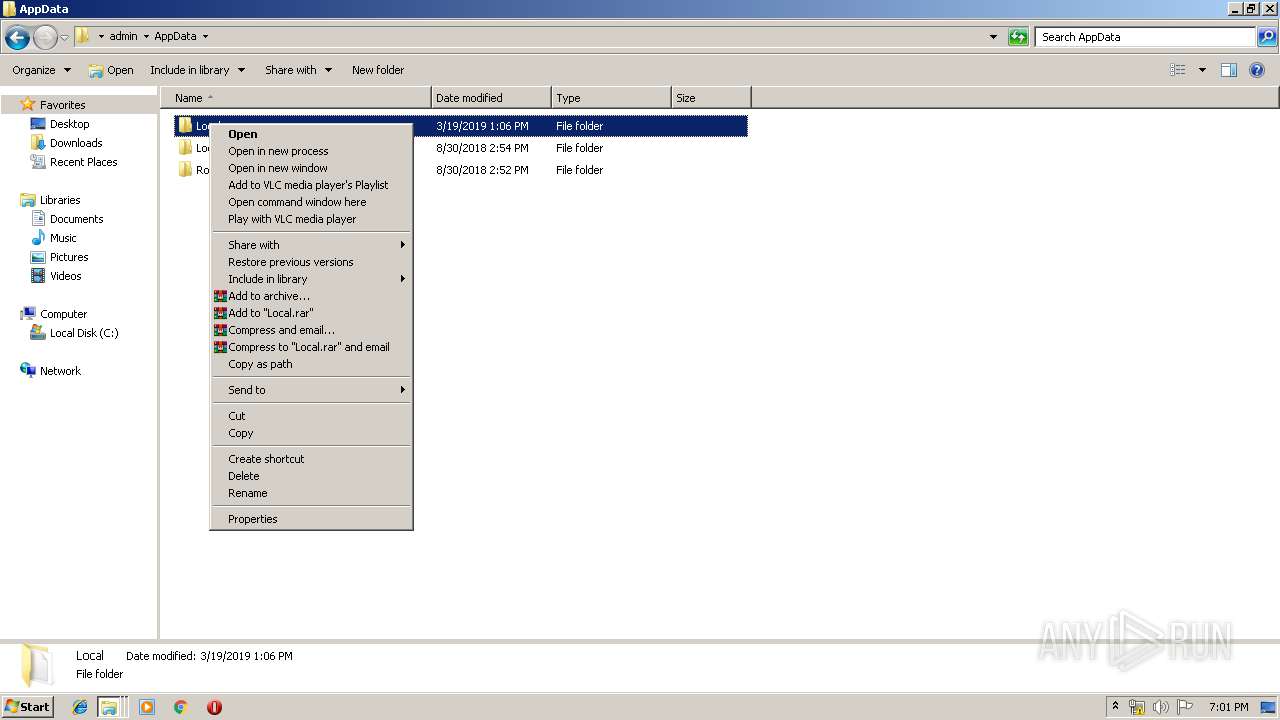
Task: Choose Rename in context menu
Action: click(311, 493)
